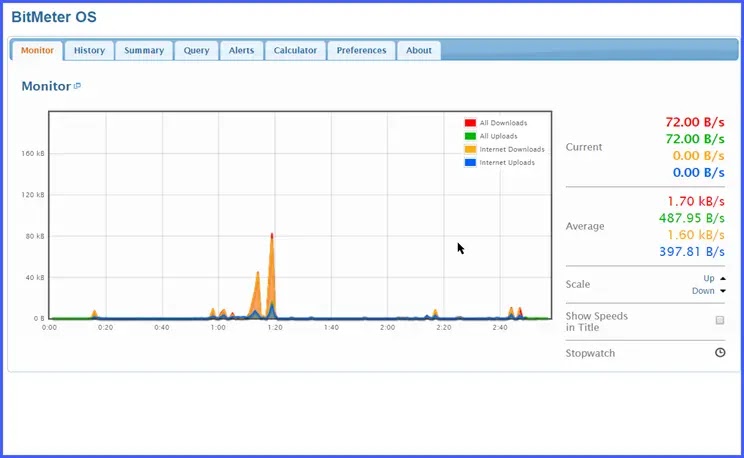Viewport: 744px width, 458px height.
Task: Click the green current 72.00 B/s value
Action: tap(695, 139)
